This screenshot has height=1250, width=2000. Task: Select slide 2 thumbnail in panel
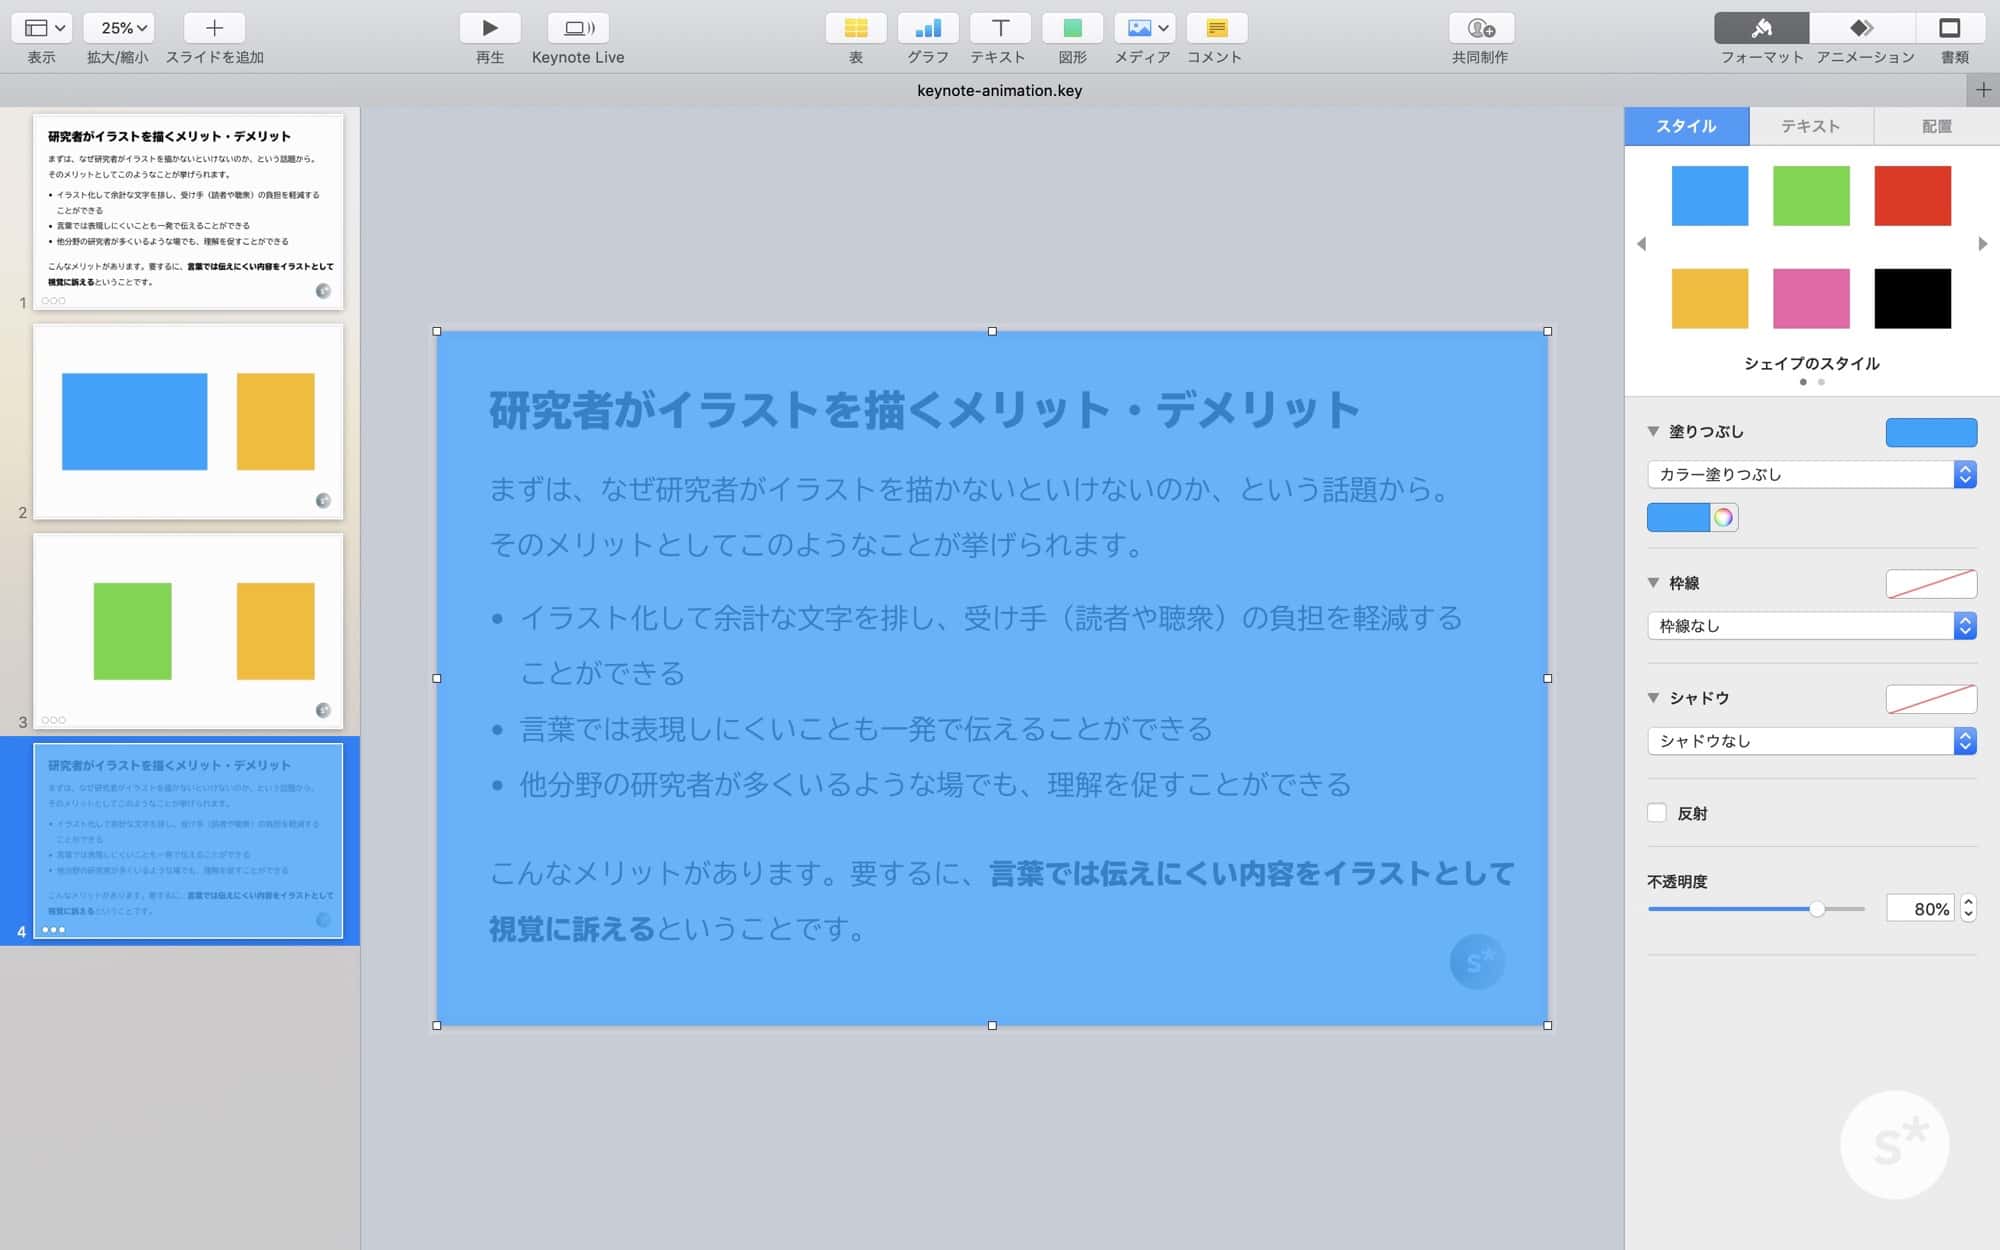187,418
